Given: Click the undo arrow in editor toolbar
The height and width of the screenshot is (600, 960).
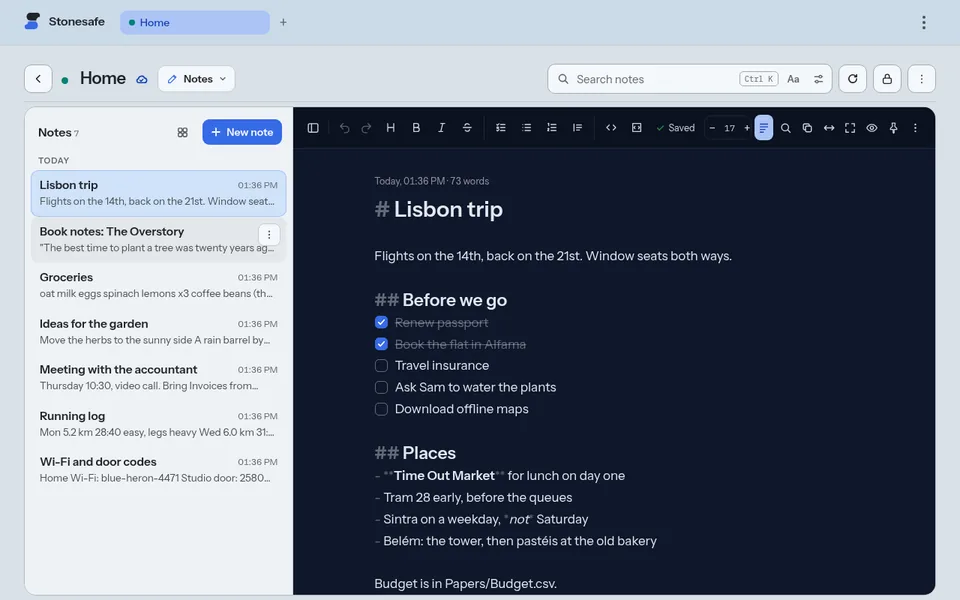Looking at the screenshot, I should click(345, 128).
